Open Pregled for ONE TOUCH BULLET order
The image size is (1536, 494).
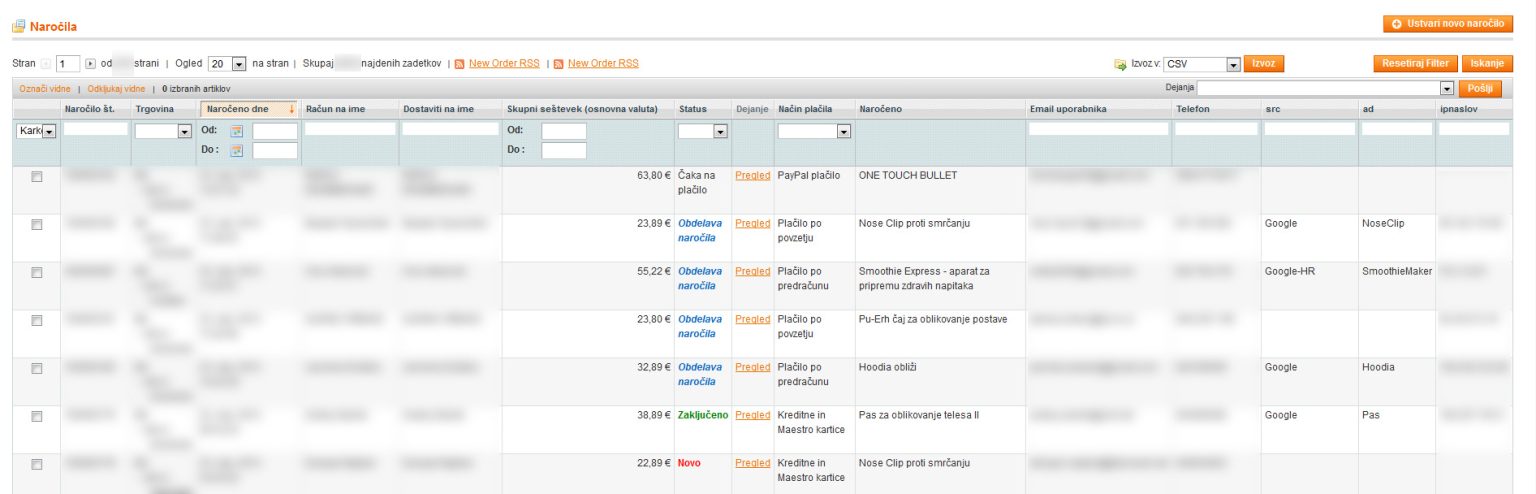click(x=752, y=175)
